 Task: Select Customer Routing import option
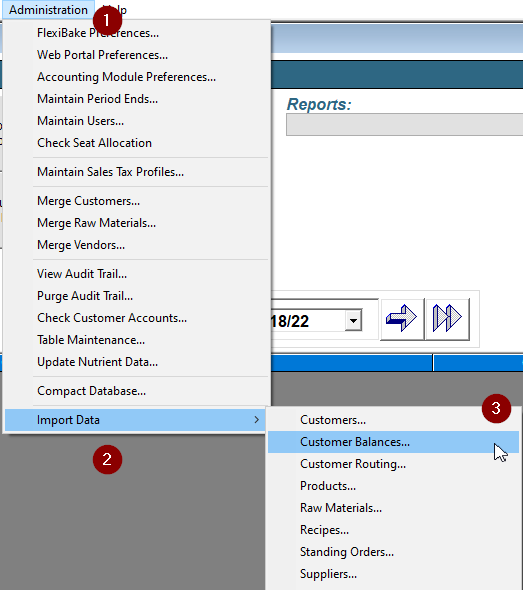(393, 464)
